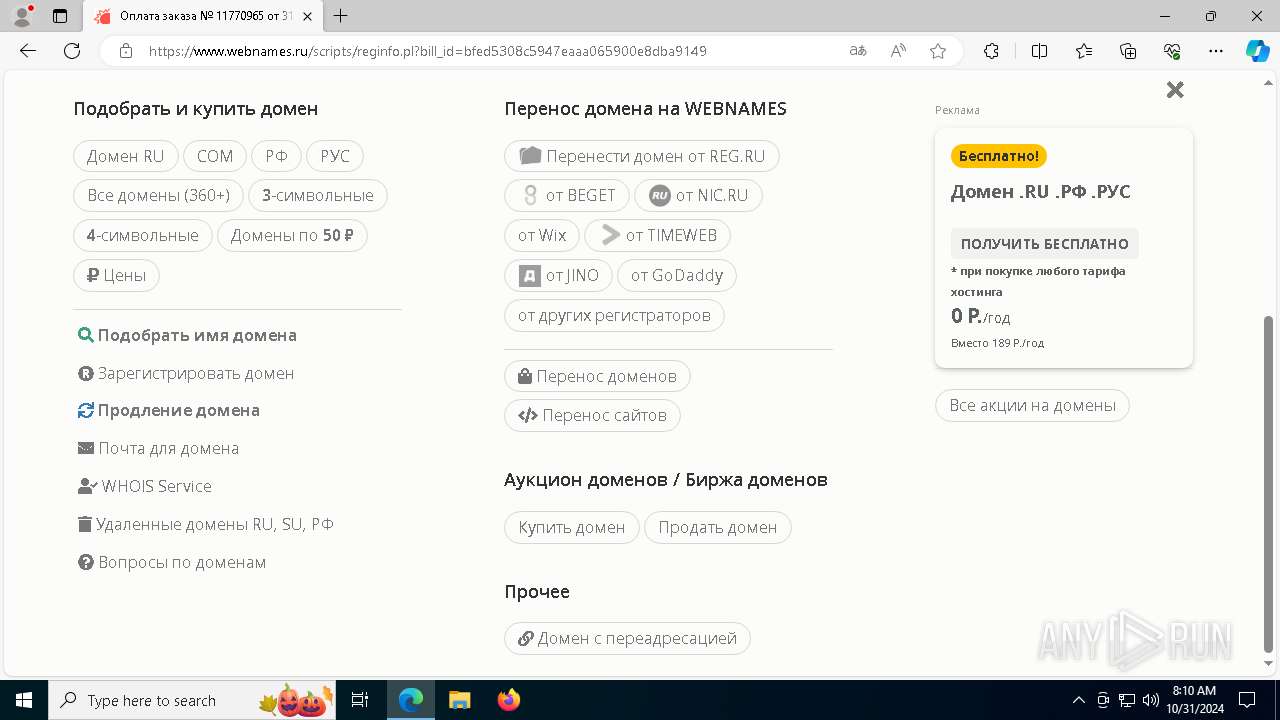Open Почта для домена

(x=158, y=448)
